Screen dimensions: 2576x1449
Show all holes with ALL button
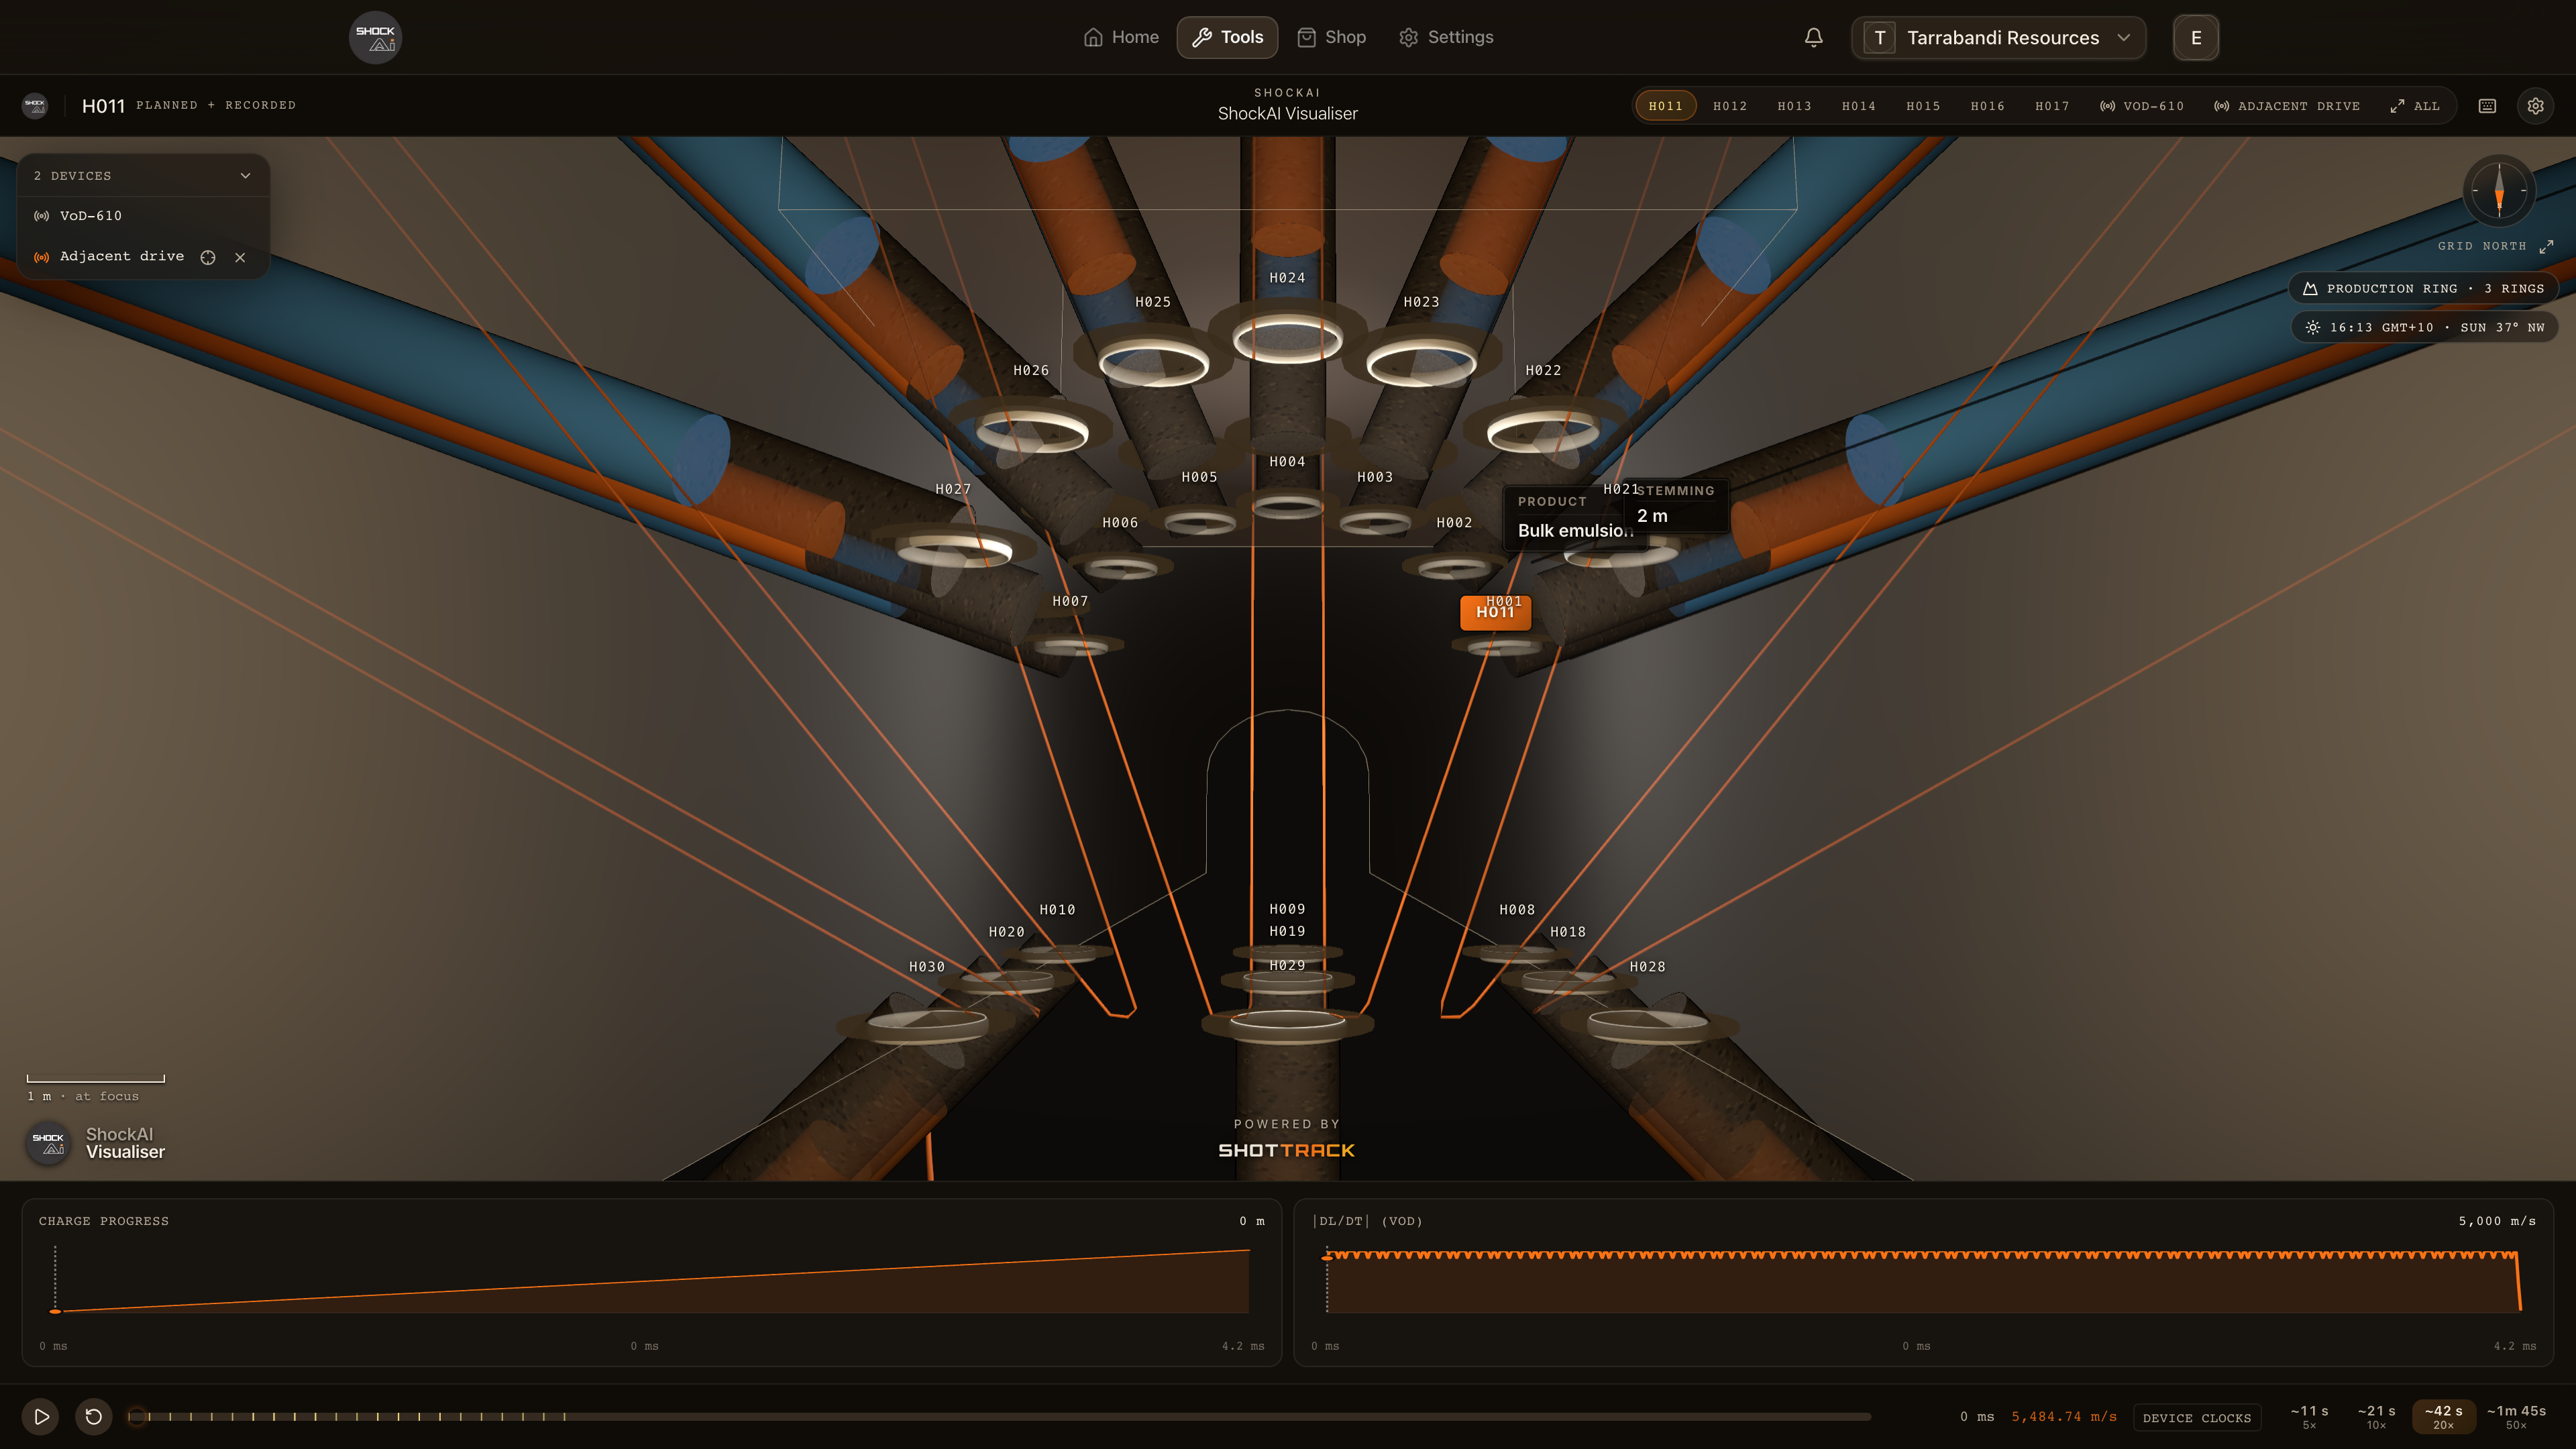point(2415,106)
